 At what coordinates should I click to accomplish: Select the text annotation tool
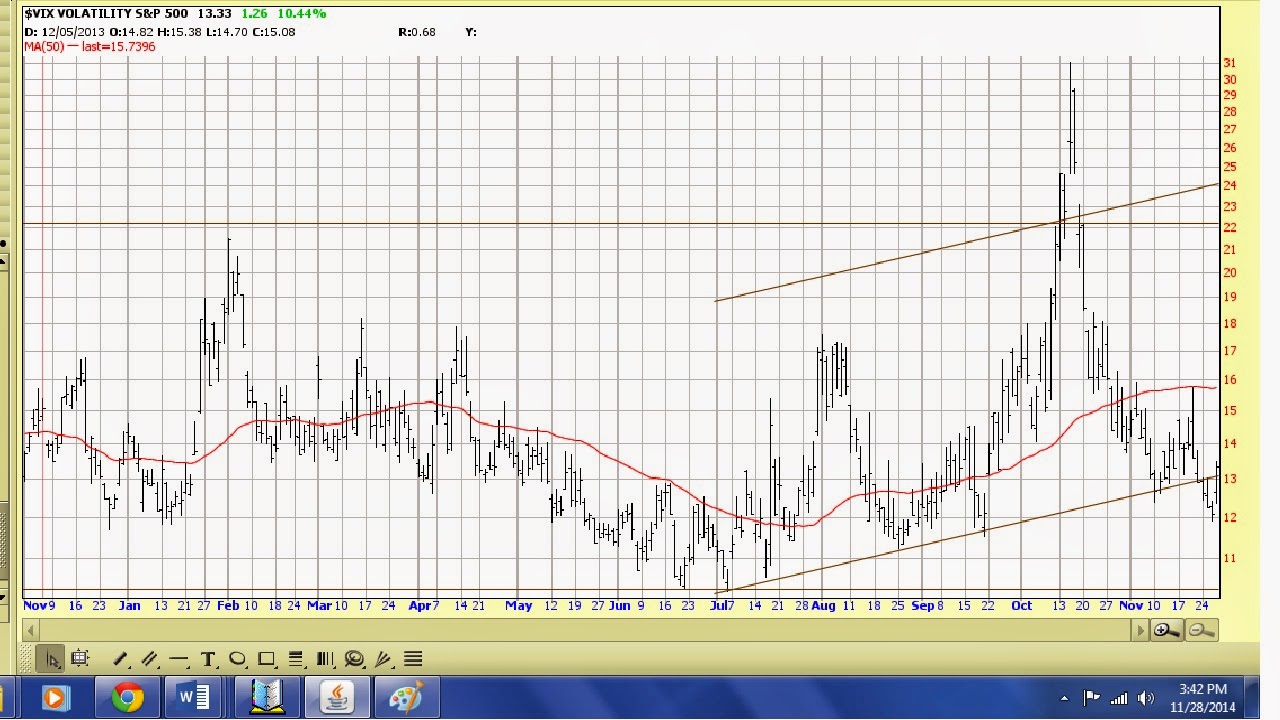pyautogui.click(x=208, y=659)
